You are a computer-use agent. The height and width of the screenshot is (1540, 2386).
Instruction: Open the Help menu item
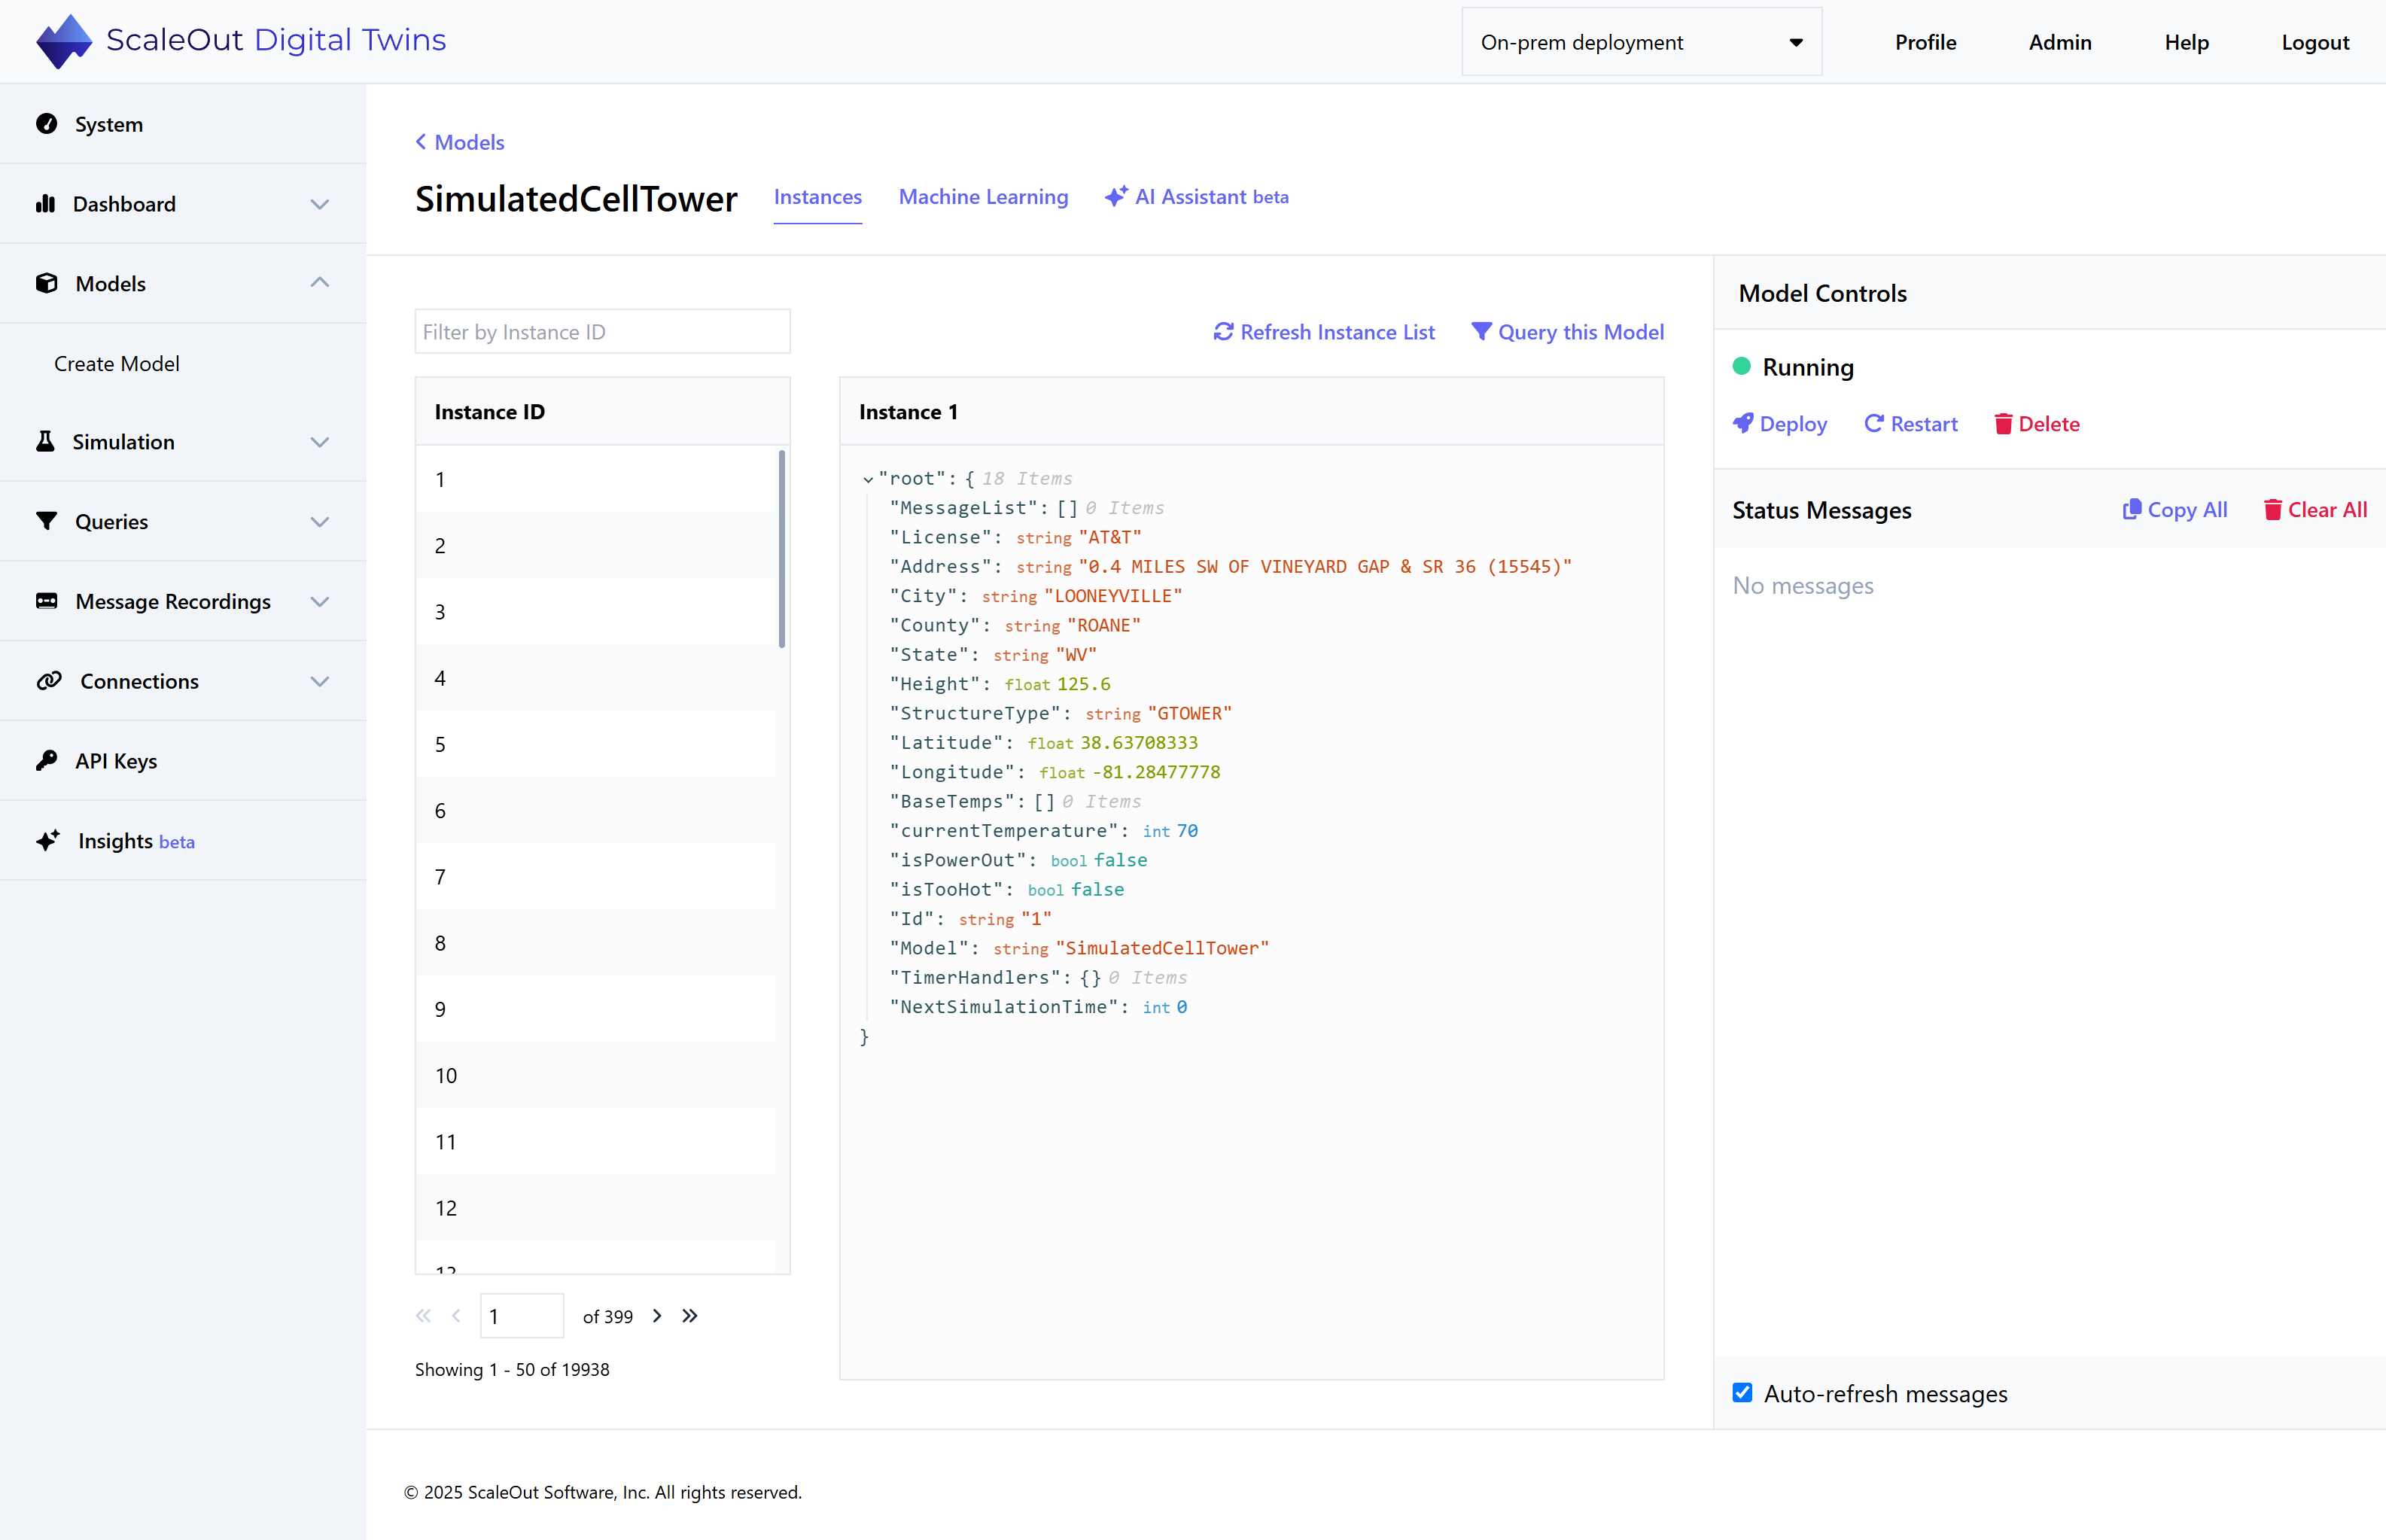click(2186, 42)
